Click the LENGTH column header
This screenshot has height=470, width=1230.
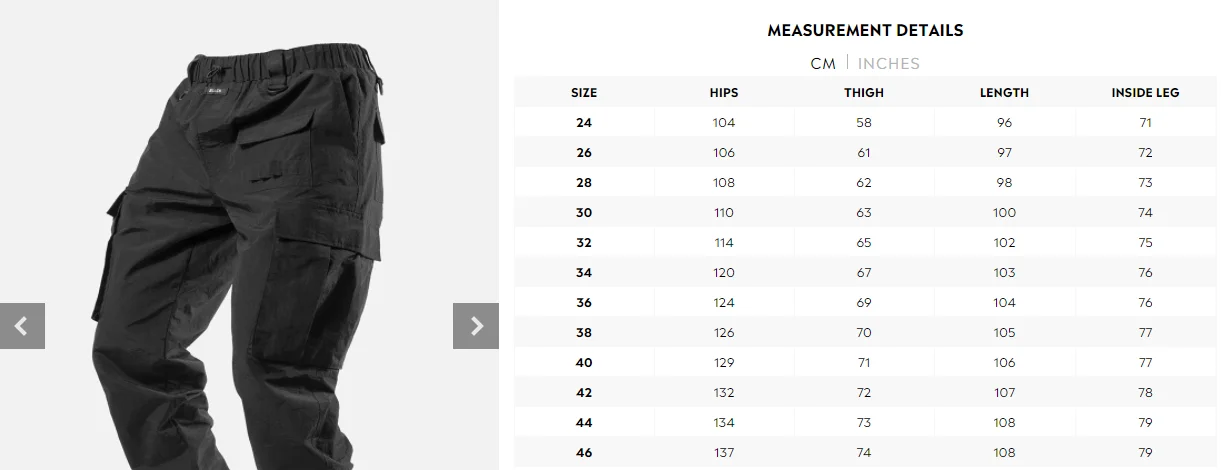click(1005, 93)
